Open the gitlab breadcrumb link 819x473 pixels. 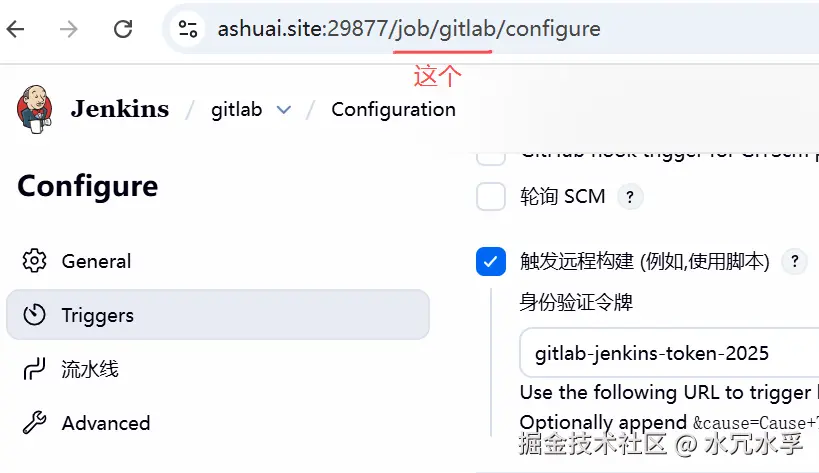[236, 110]
